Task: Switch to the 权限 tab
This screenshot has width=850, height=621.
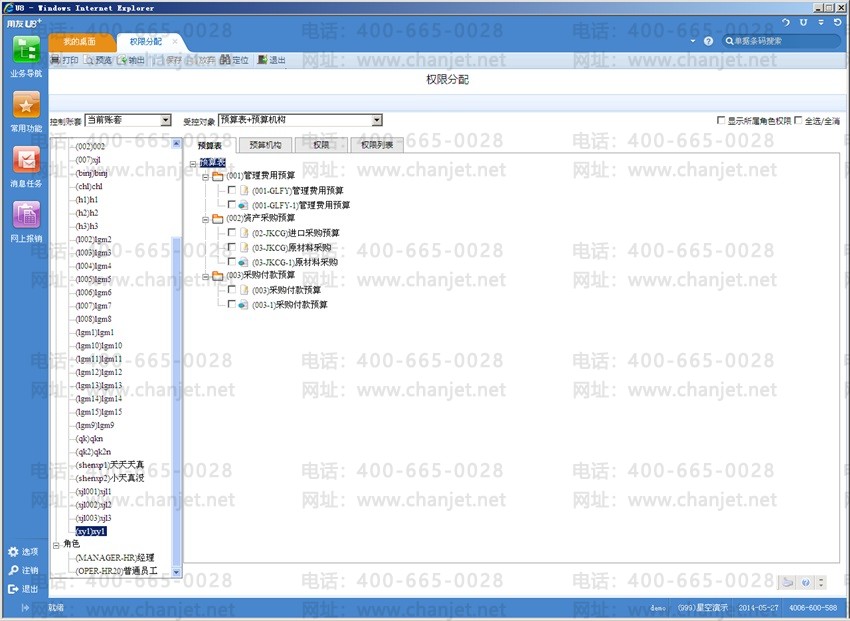Action: point(321,145)
